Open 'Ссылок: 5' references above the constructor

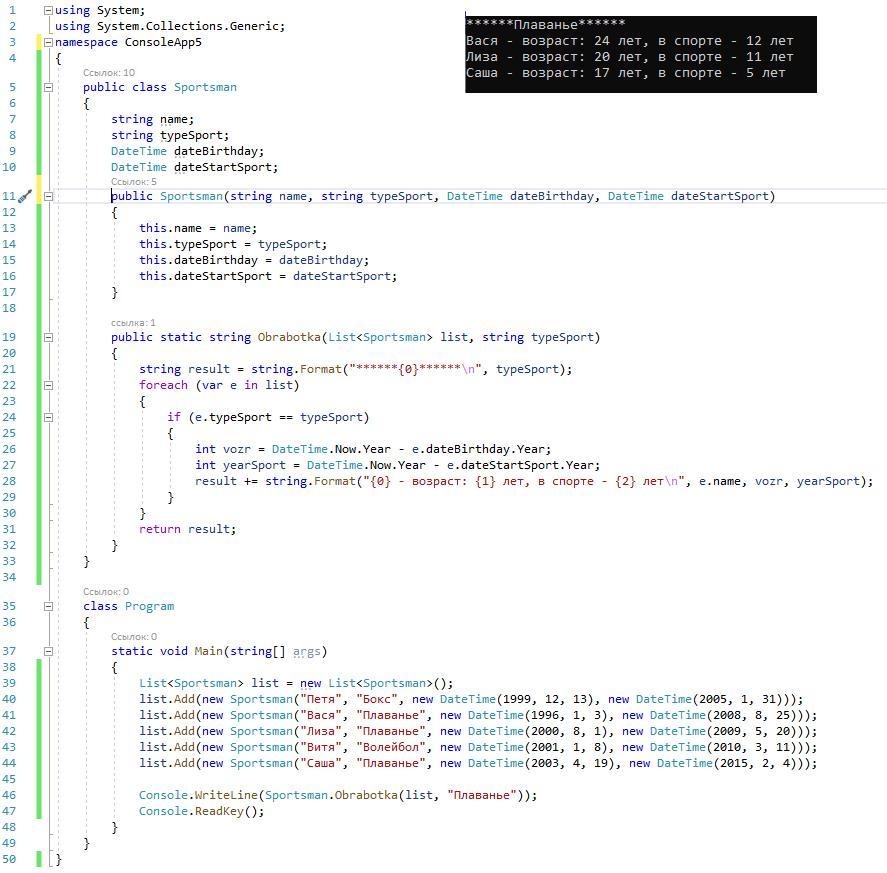134,182
